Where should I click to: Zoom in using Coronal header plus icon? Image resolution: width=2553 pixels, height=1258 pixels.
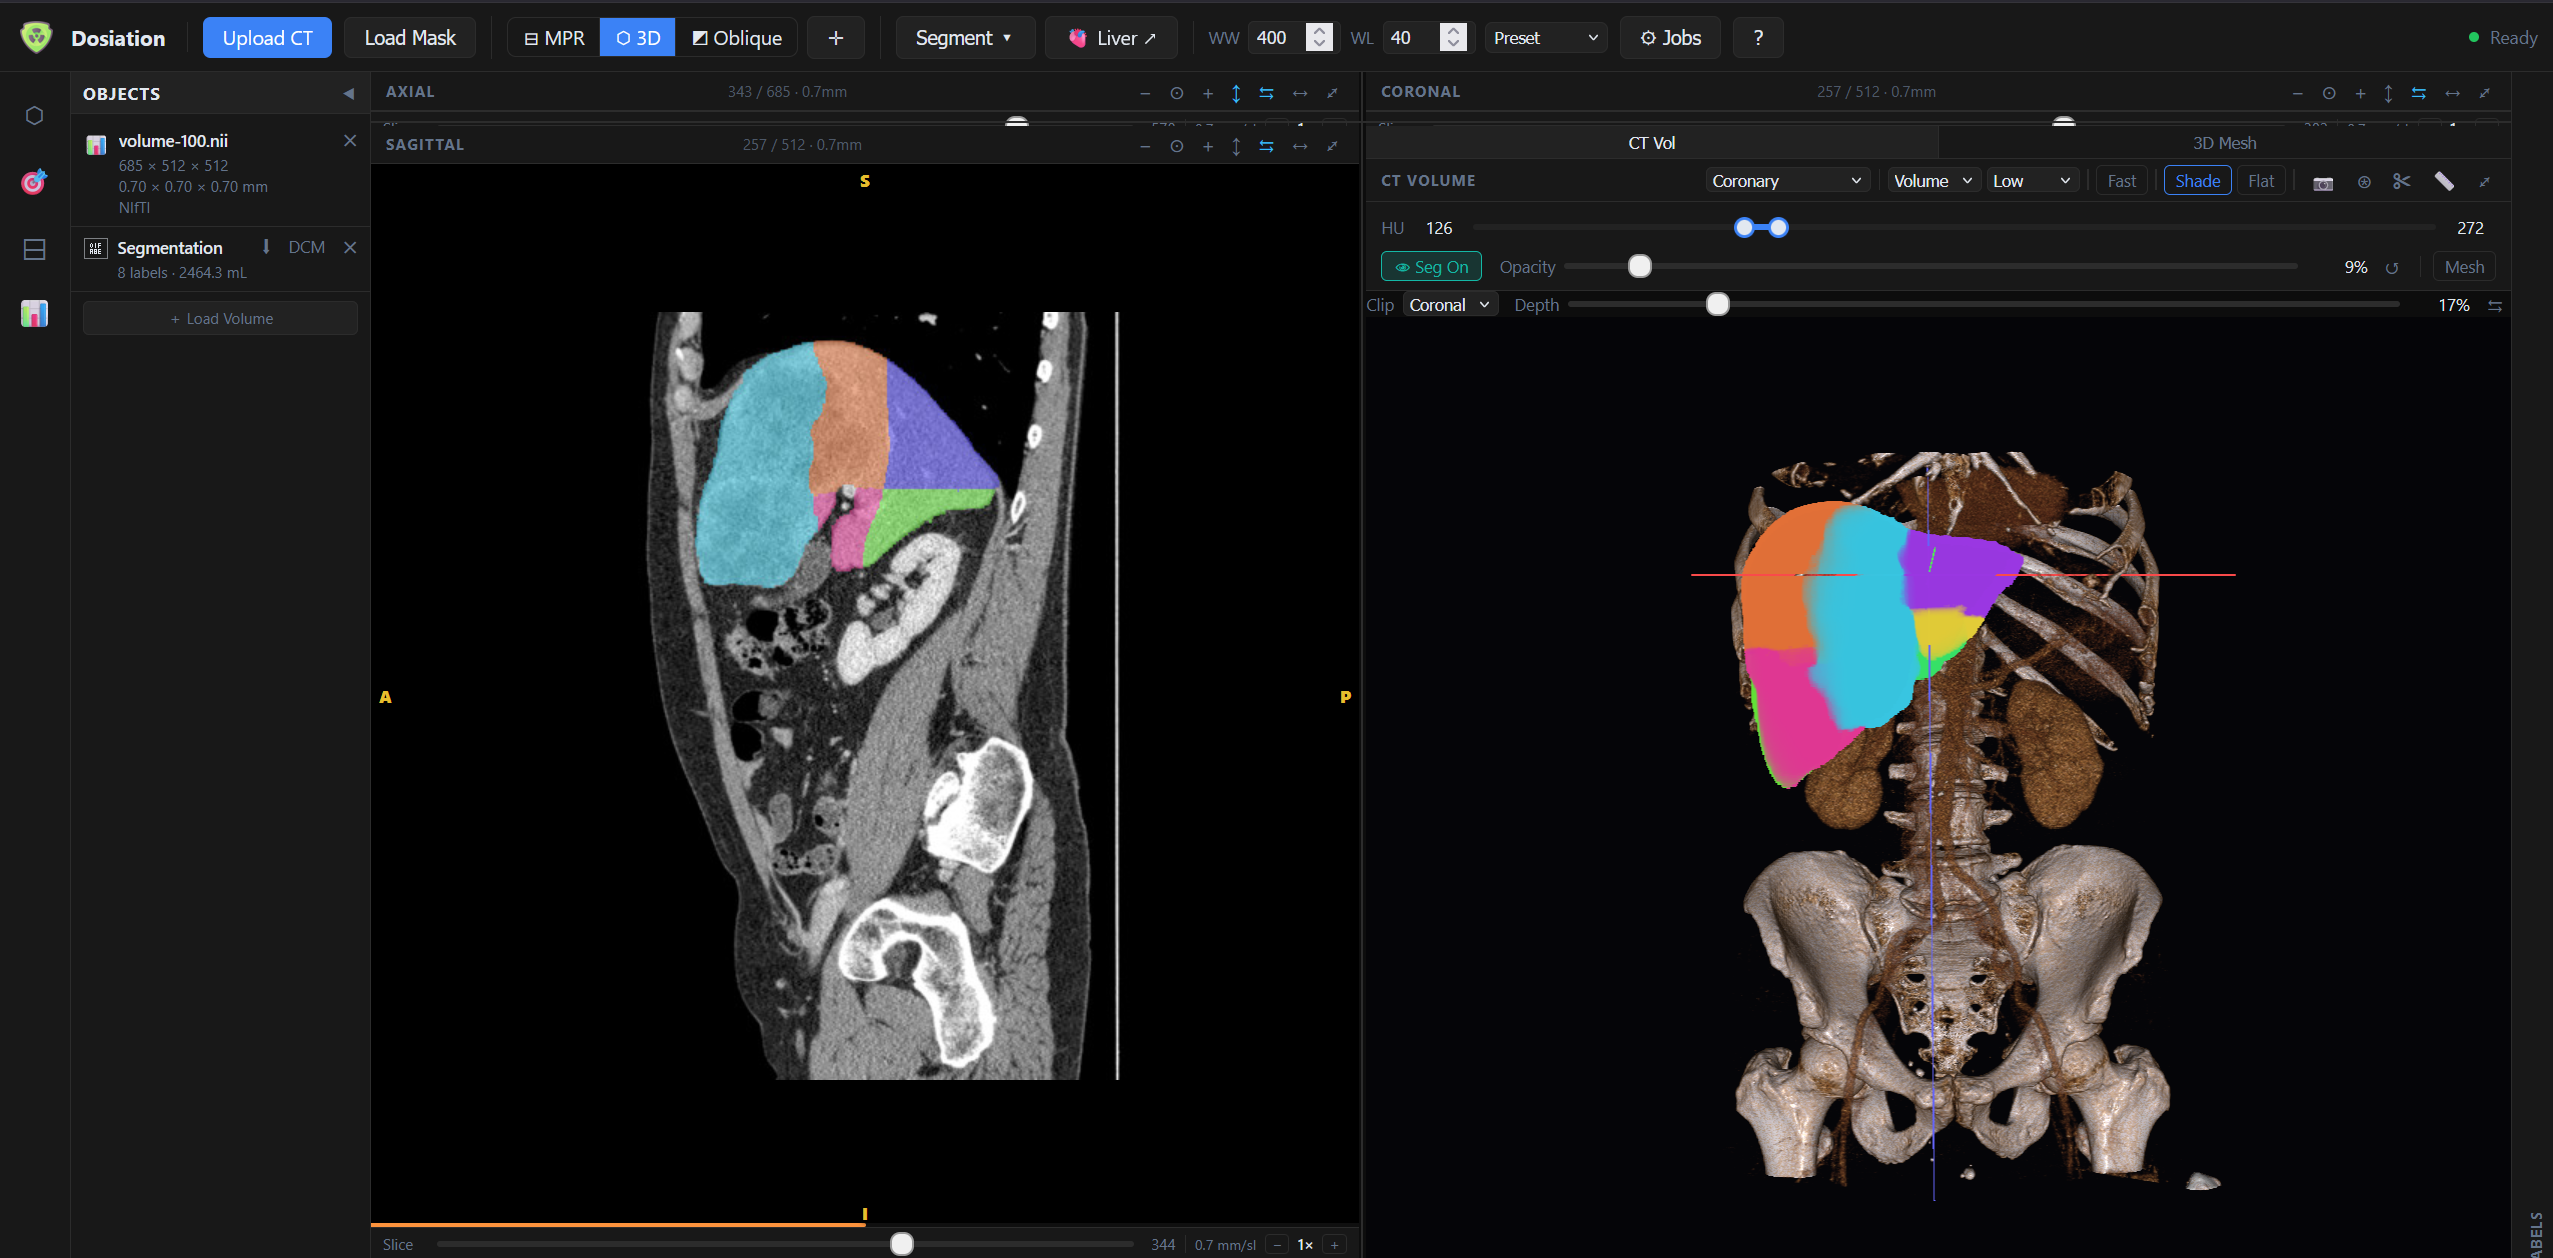[2360, 93]
